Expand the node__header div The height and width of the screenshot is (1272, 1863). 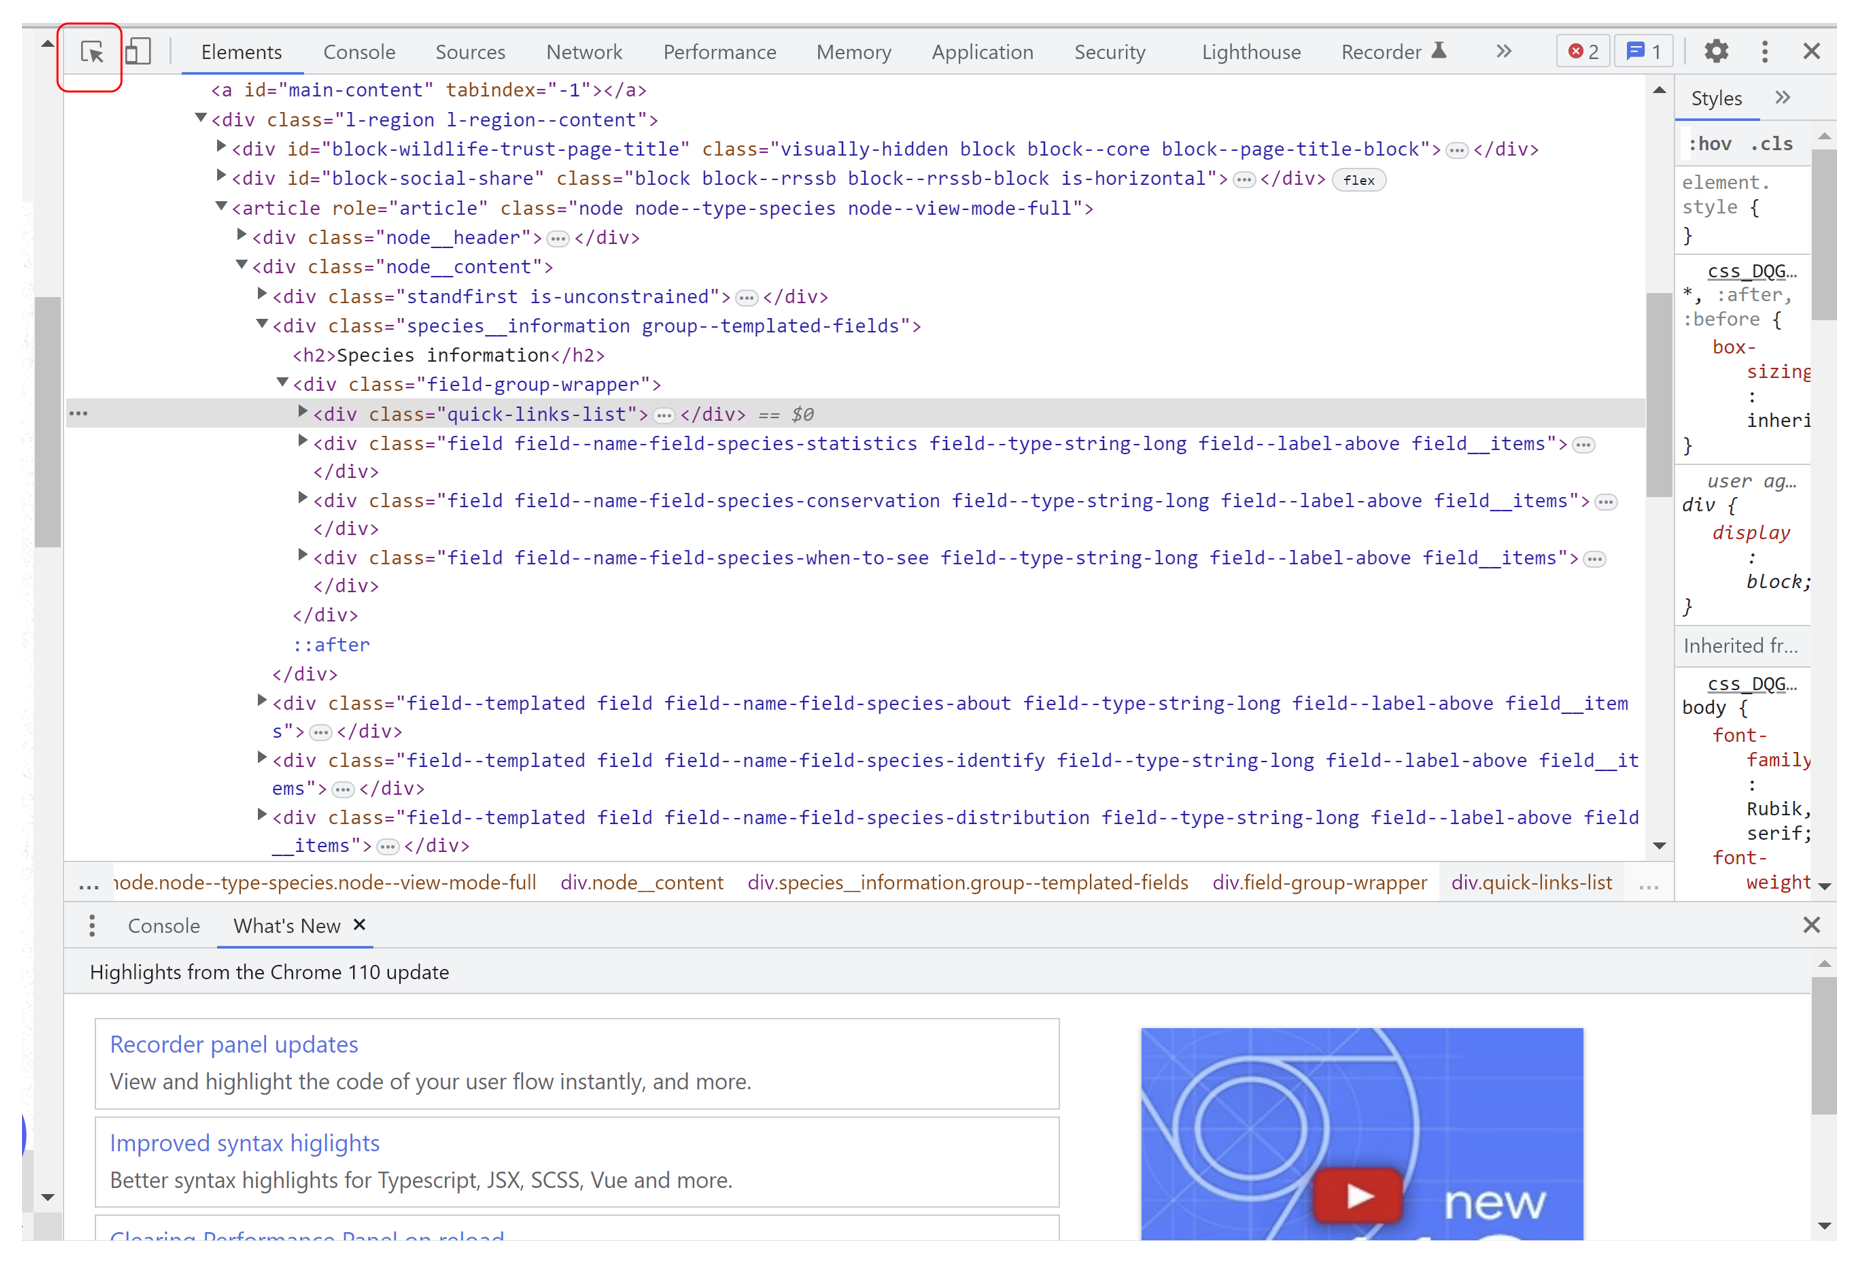[241, 236]
